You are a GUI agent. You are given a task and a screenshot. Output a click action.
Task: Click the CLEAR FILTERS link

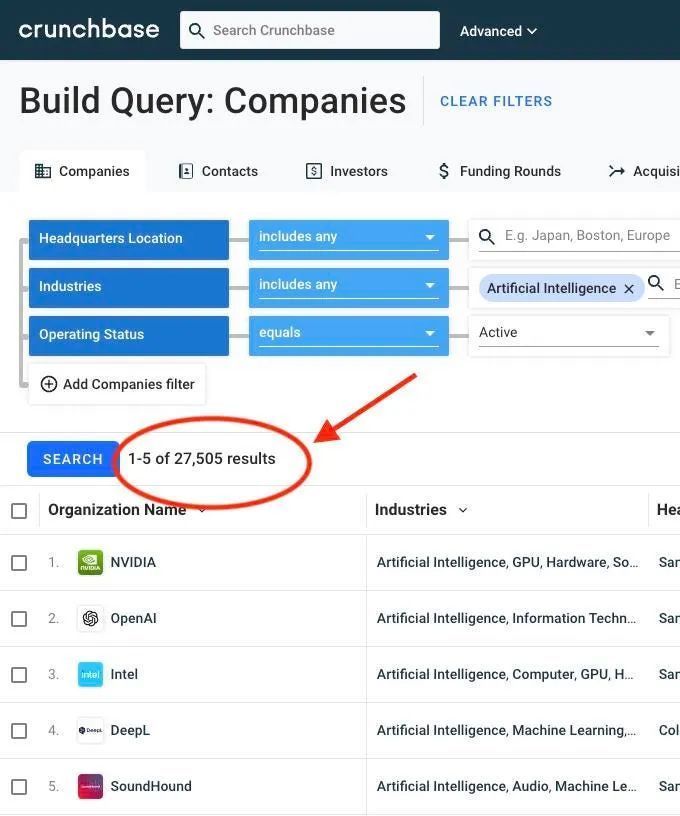[x=496, y=101]
